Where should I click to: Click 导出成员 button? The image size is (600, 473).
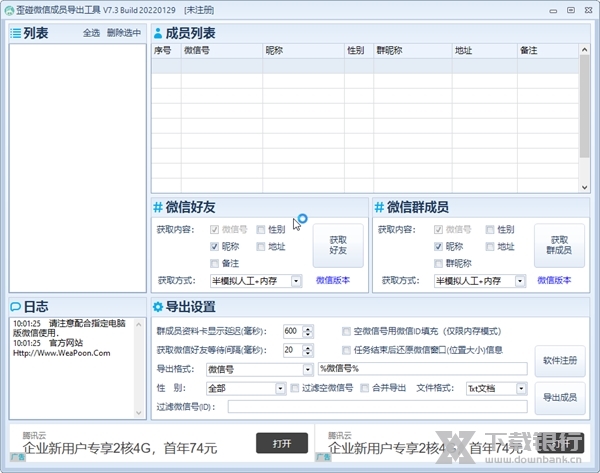point(560,398)
